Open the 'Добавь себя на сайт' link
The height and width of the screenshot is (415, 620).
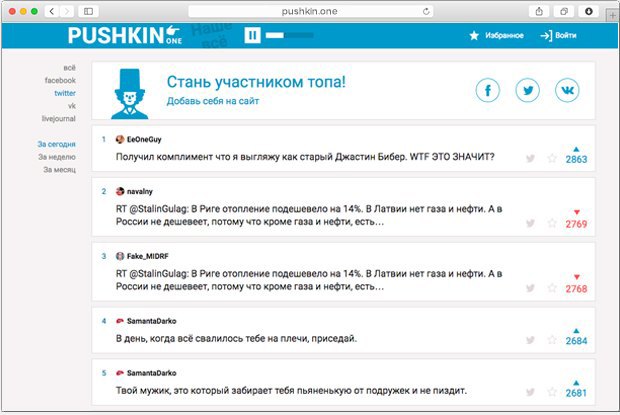tap(213, 101)
